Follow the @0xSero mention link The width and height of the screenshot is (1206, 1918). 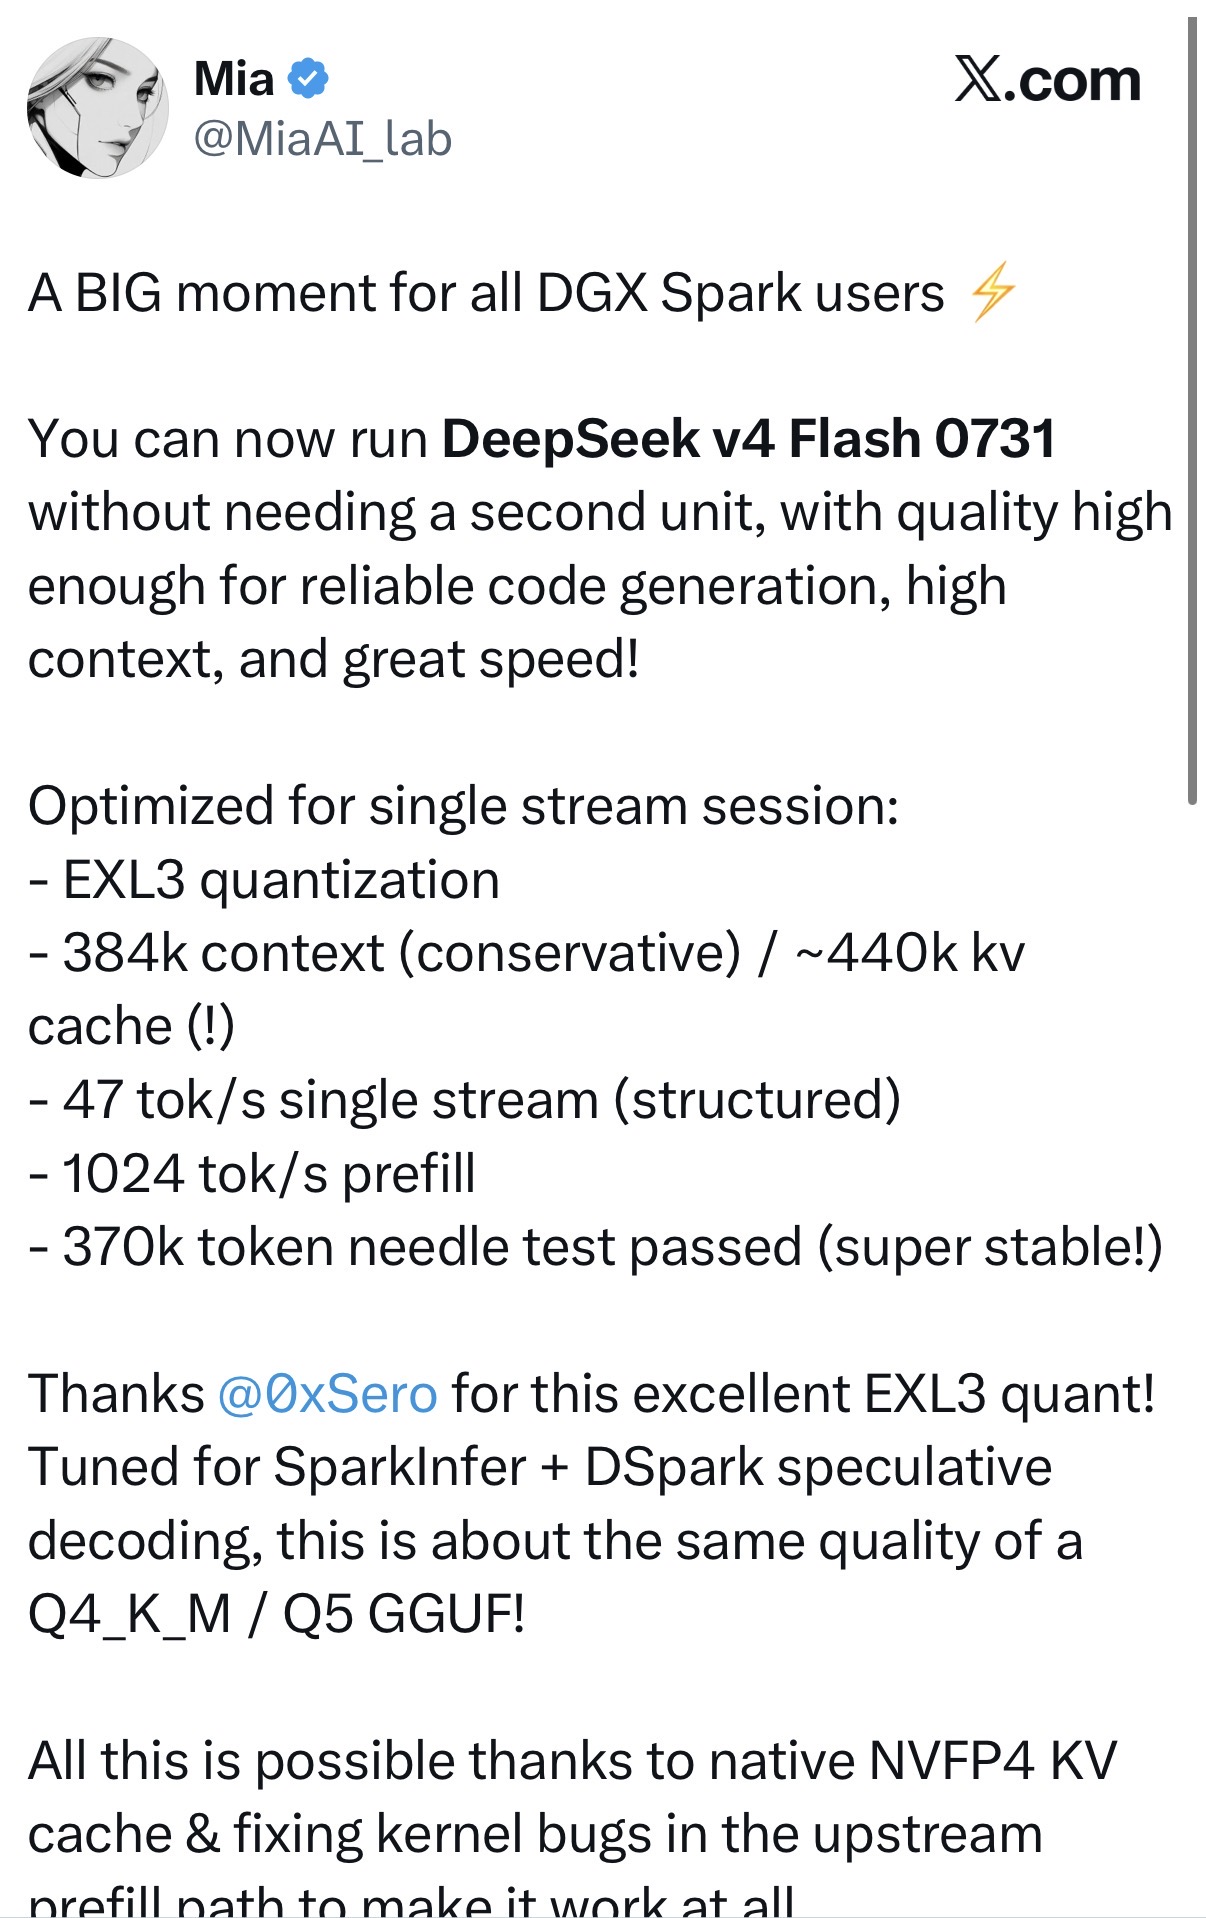point(327,1393)
